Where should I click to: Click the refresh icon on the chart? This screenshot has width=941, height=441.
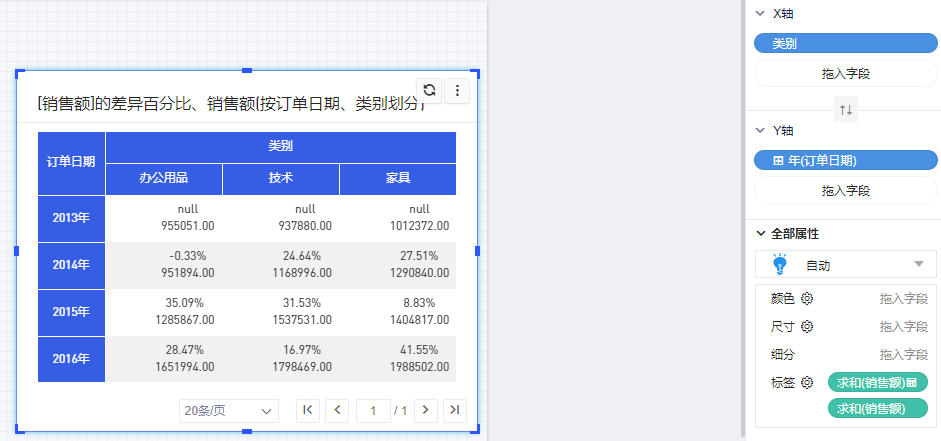(428, 90)
